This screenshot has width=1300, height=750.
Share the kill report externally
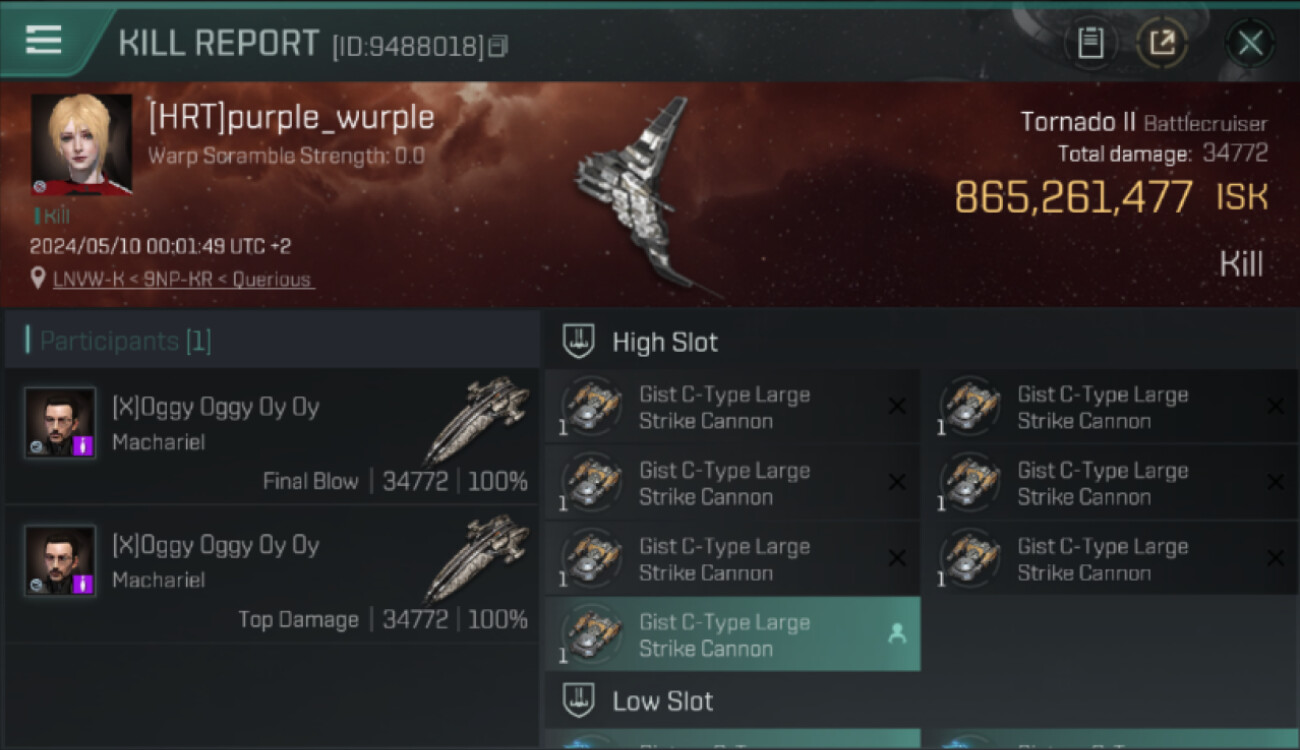[1162, 43]
